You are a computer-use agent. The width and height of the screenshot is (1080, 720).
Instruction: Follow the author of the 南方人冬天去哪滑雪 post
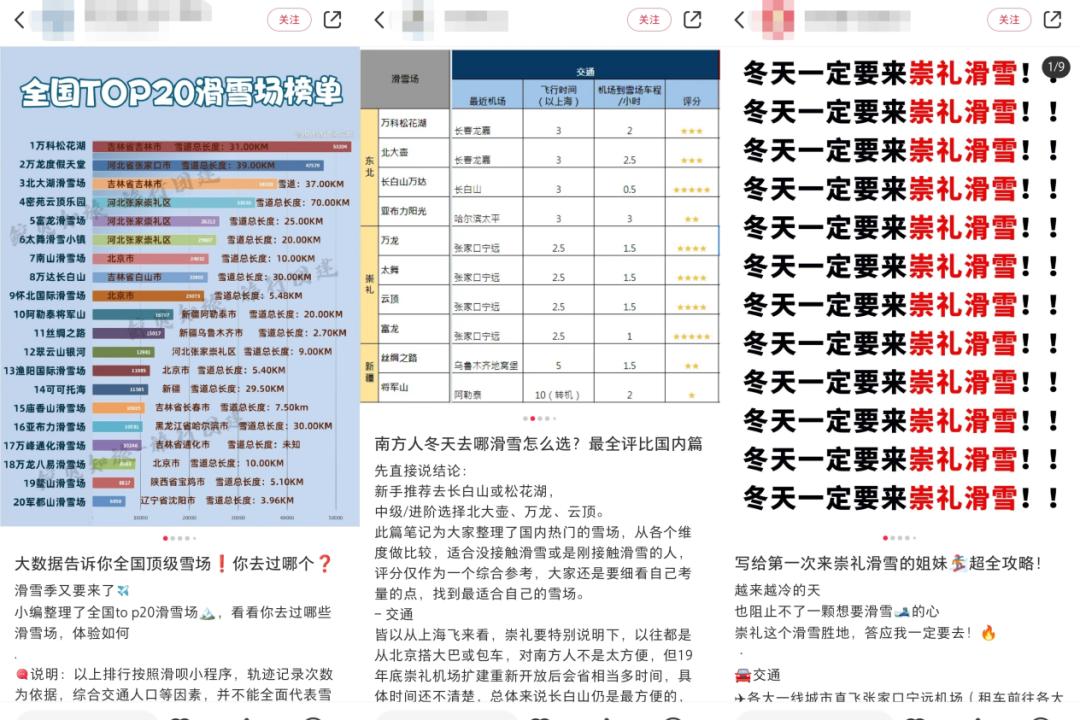tap(649, 20)
